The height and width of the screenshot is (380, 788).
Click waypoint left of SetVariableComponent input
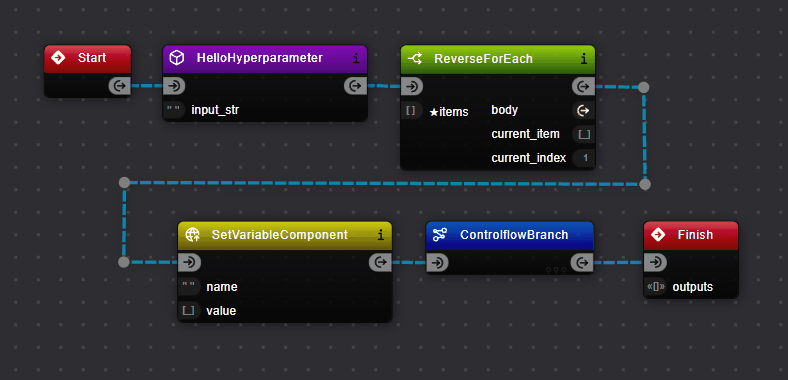coord(124,262)
